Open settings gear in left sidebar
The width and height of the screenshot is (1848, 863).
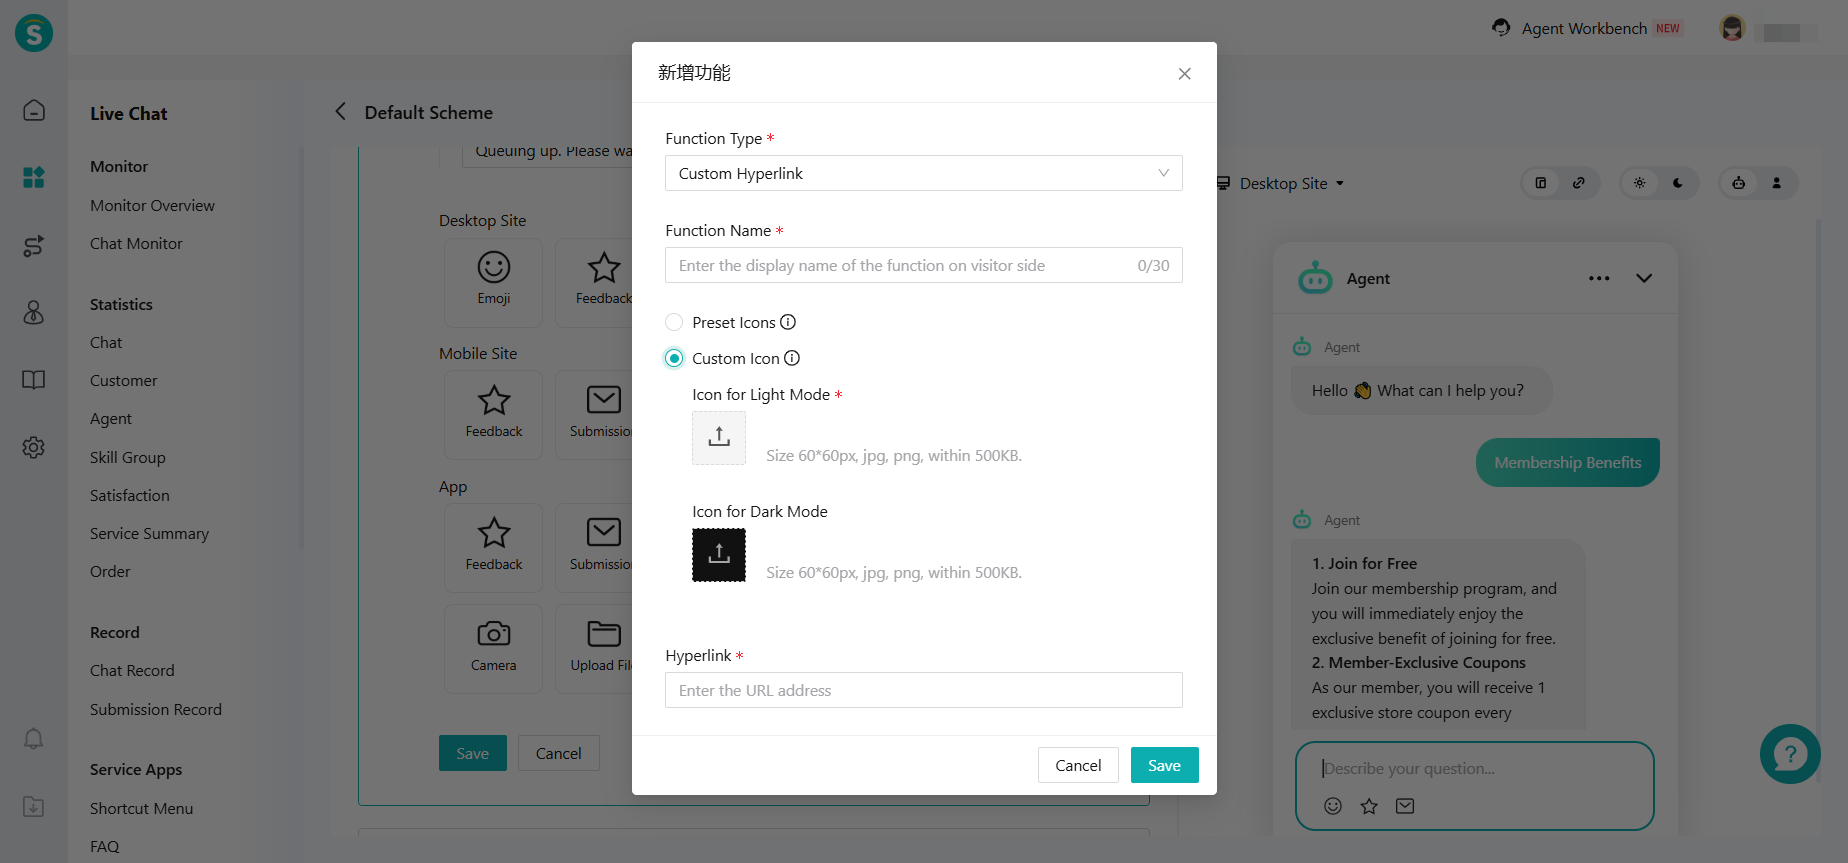pos(34,447)
